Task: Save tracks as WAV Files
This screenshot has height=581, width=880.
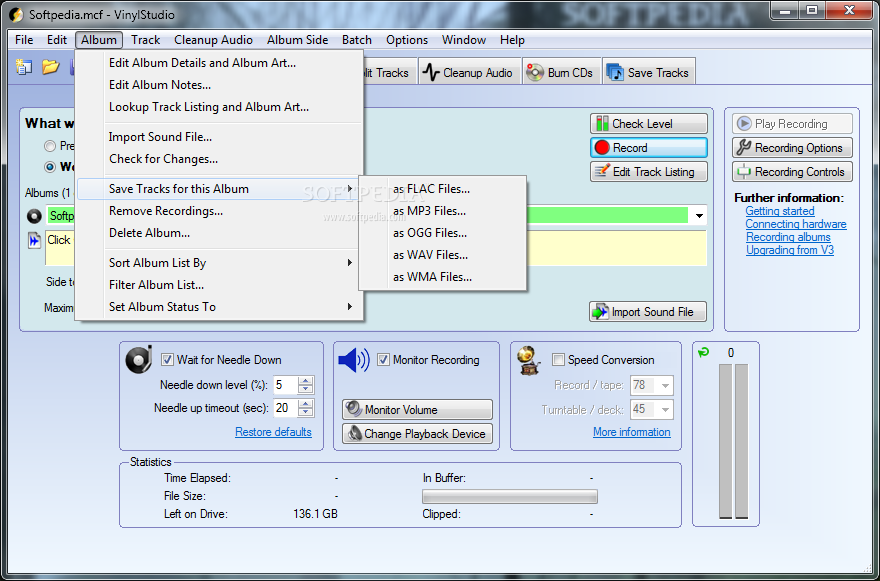Action: [443, 255]
